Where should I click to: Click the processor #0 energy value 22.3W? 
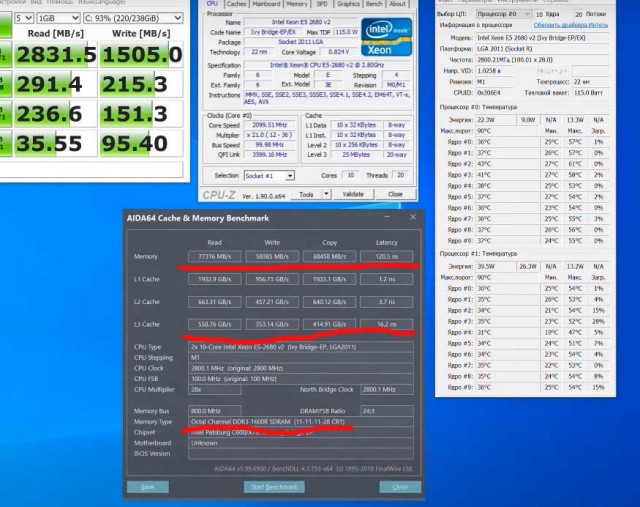click(495, 120)
